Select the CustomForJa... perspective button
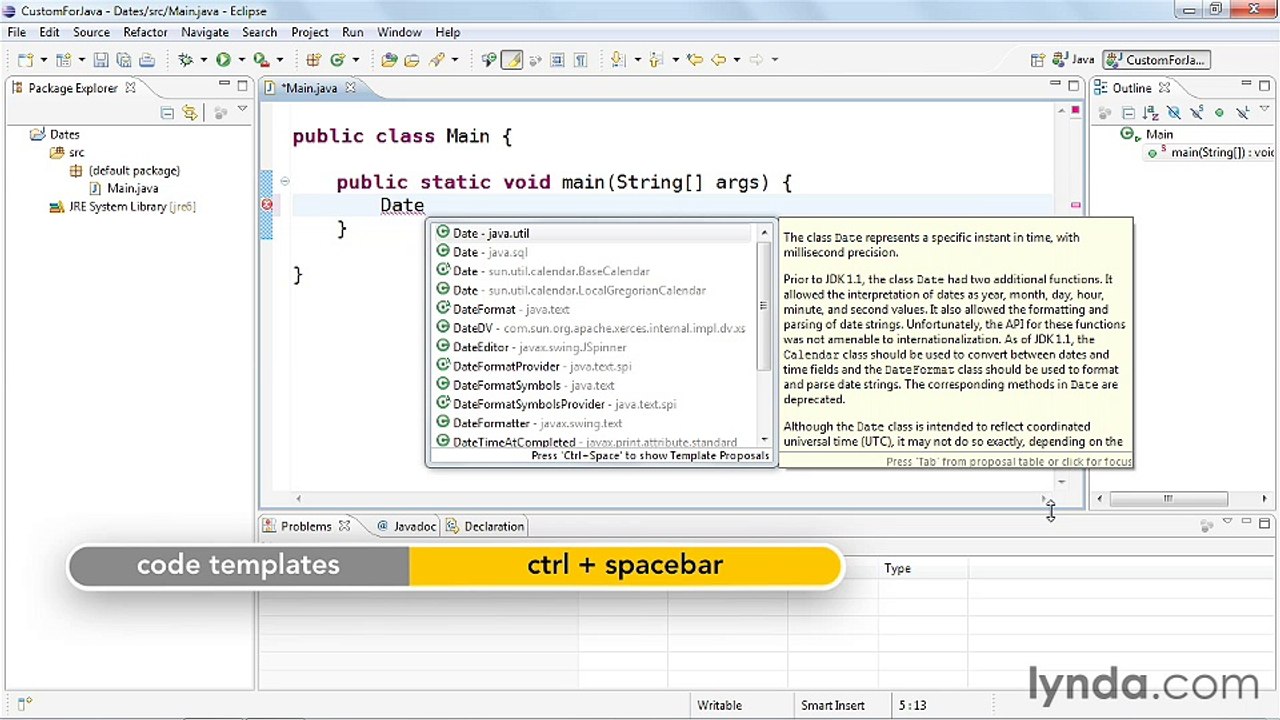Image resolution: width=1280 pixels, height=720 pixels. 1156,60
